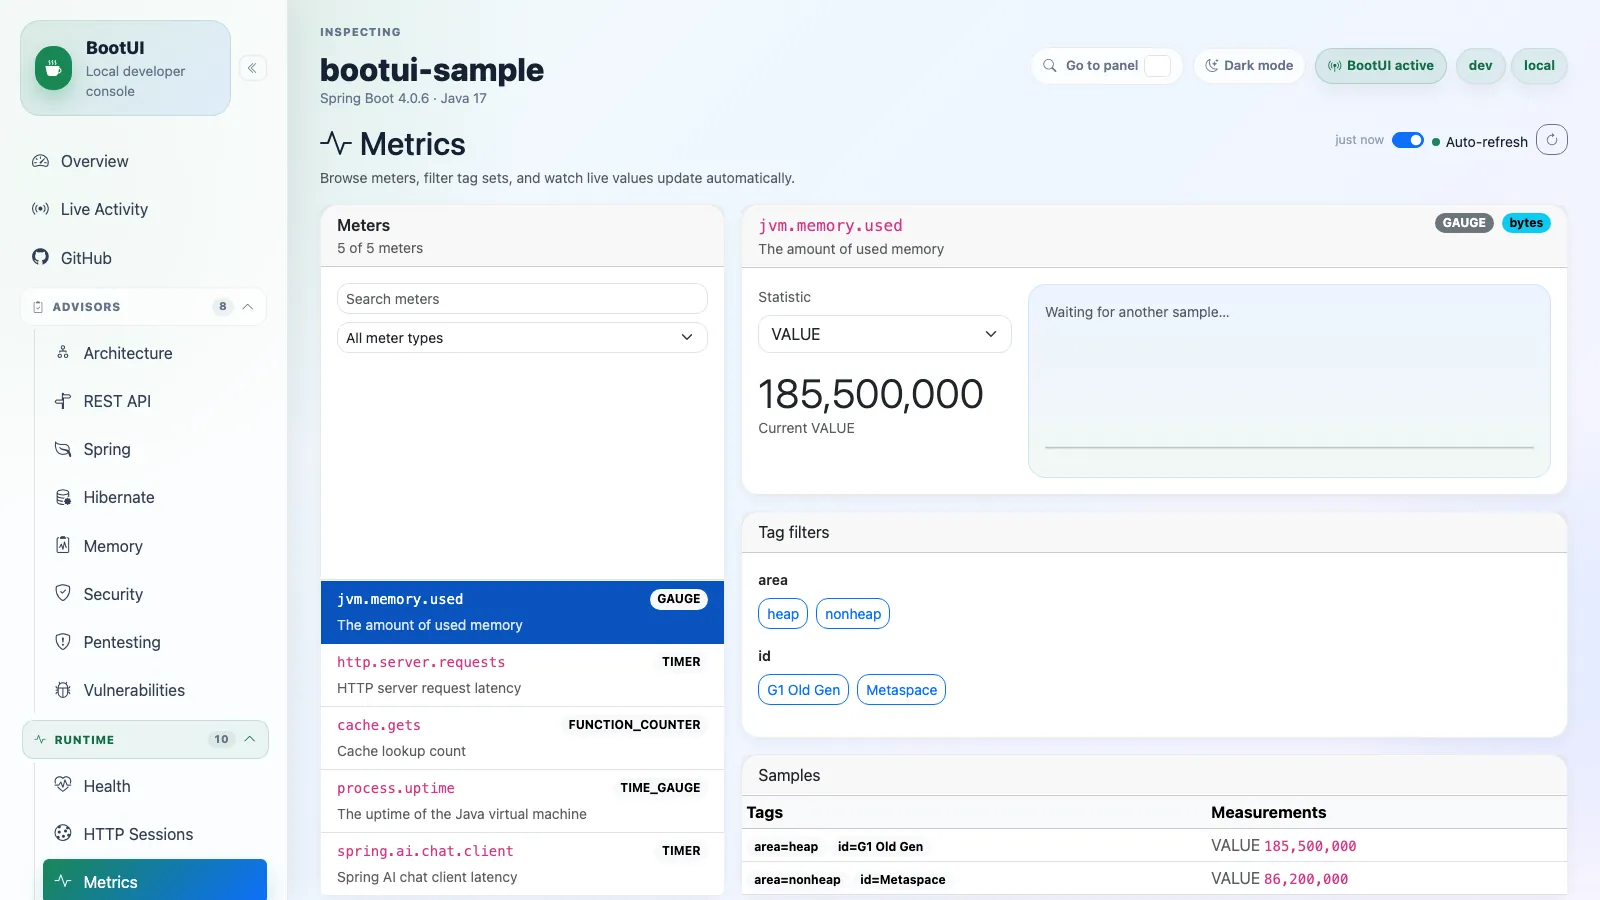Click the refresh metrics circular arrow icon

tap(1552, 140)
